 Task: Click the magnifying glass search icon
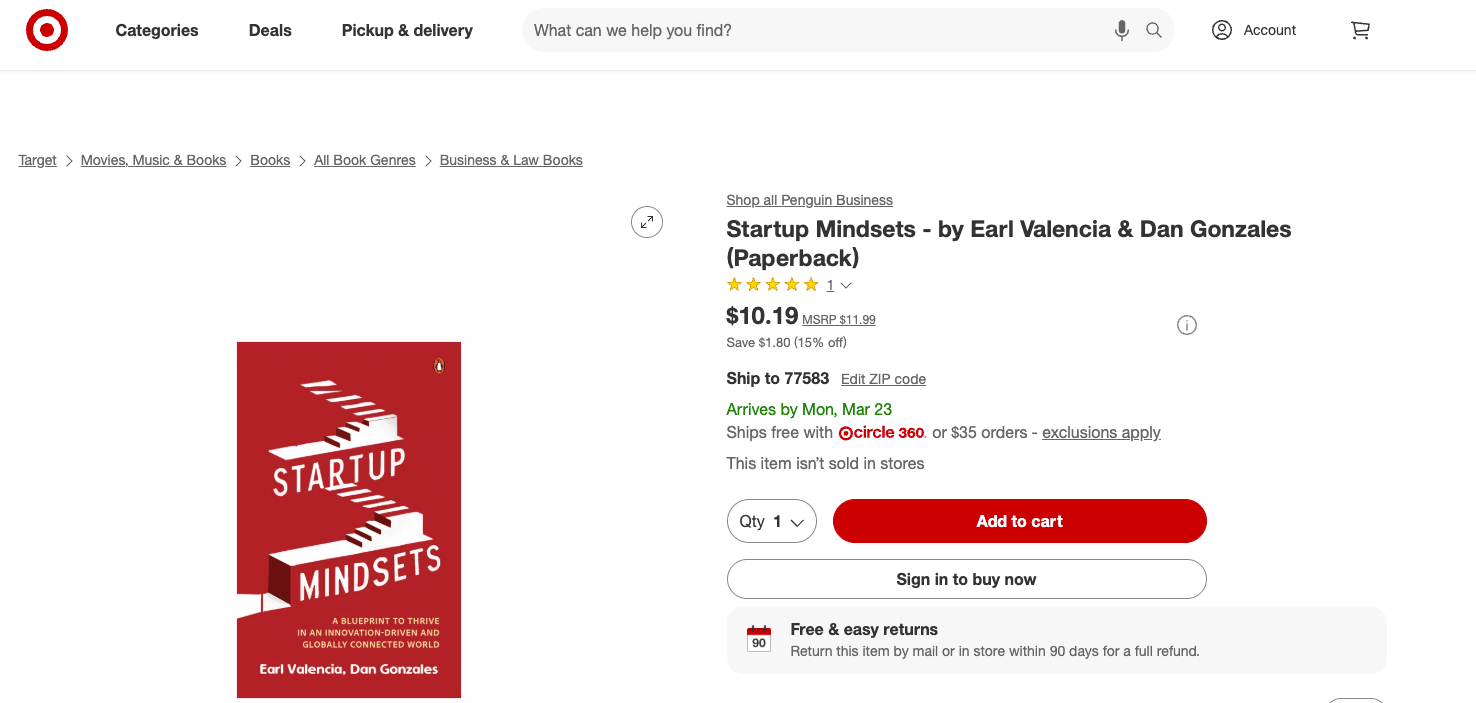click(x=1154, y=30)
